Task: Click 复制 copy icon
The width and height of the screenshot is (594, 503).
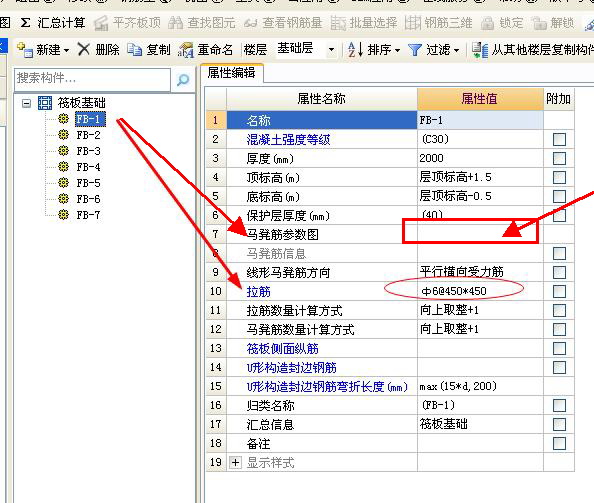Action: [134, 50]
